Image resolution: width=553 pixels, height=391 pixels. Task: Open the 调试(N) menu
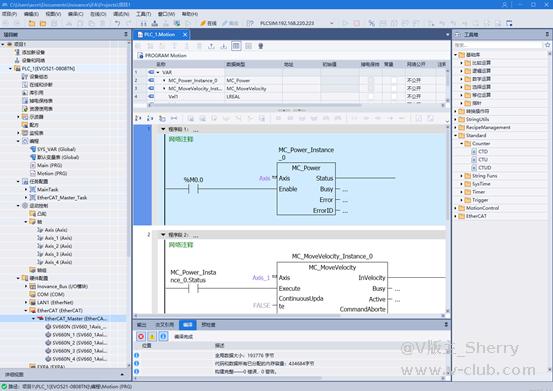[121, 14]
